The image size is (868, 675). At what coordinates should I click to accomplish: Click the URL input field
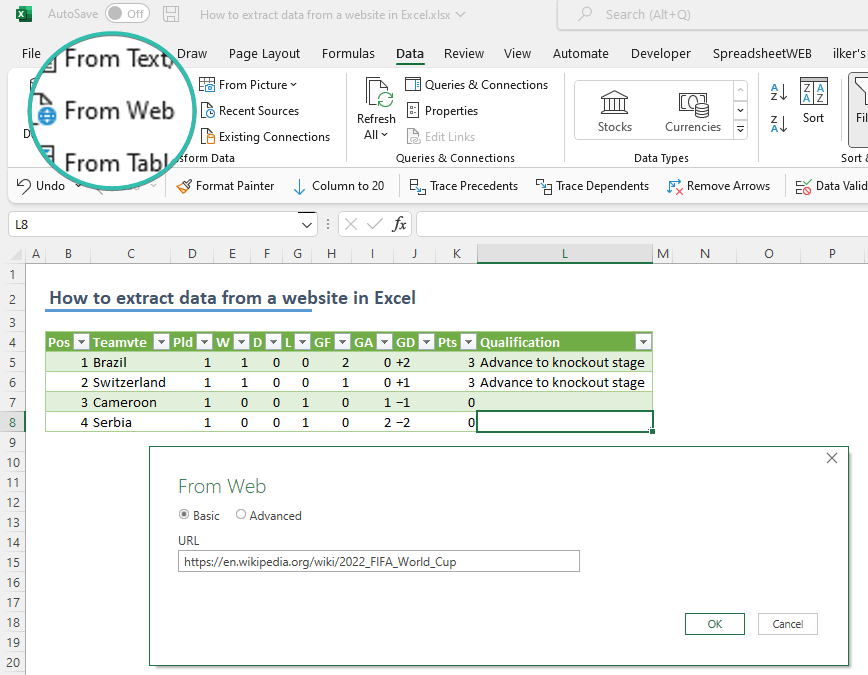click(x=378, y=561)
